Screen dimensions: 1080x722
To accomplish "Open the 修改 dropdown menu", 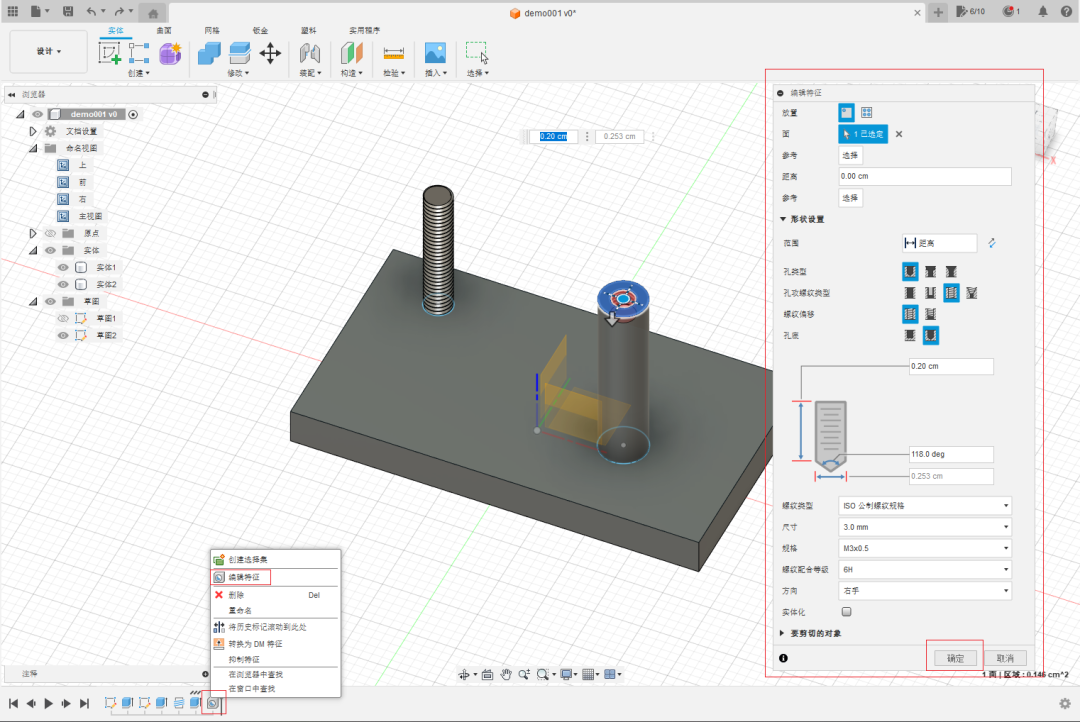I will pos(238,73).
